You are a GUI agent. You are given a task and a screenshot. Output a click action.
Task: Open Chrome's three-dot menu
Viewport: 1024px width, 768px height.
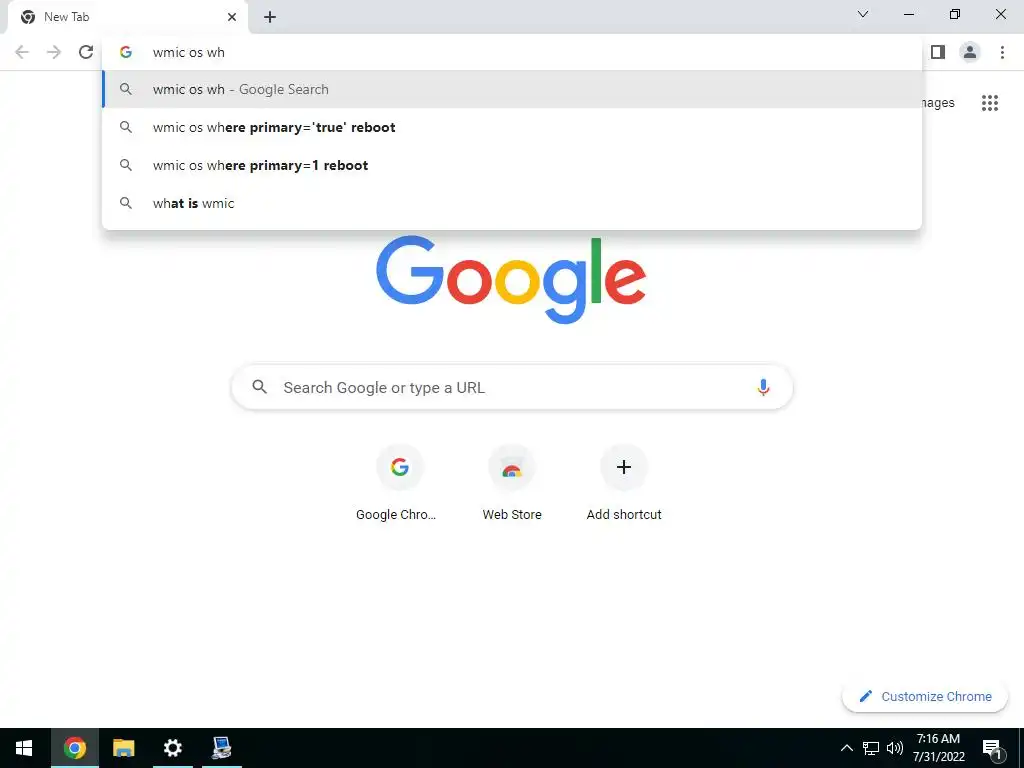point(1002,52)
